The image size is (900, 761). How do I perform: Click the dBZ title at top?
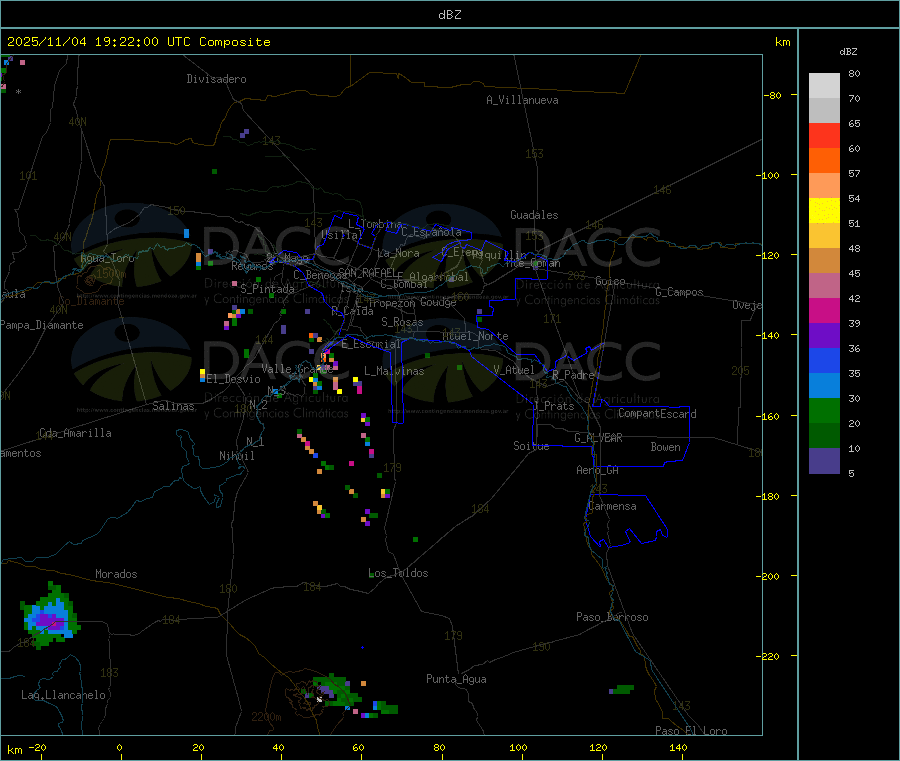(449, 14)
